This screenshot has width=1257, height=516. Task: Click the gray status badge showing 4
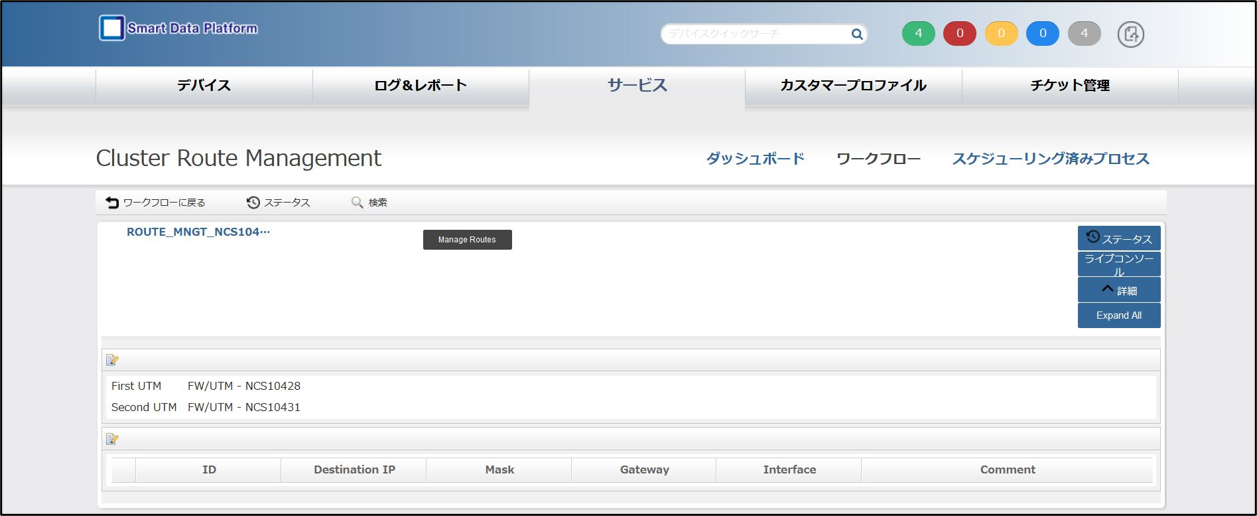(1084, 34)
